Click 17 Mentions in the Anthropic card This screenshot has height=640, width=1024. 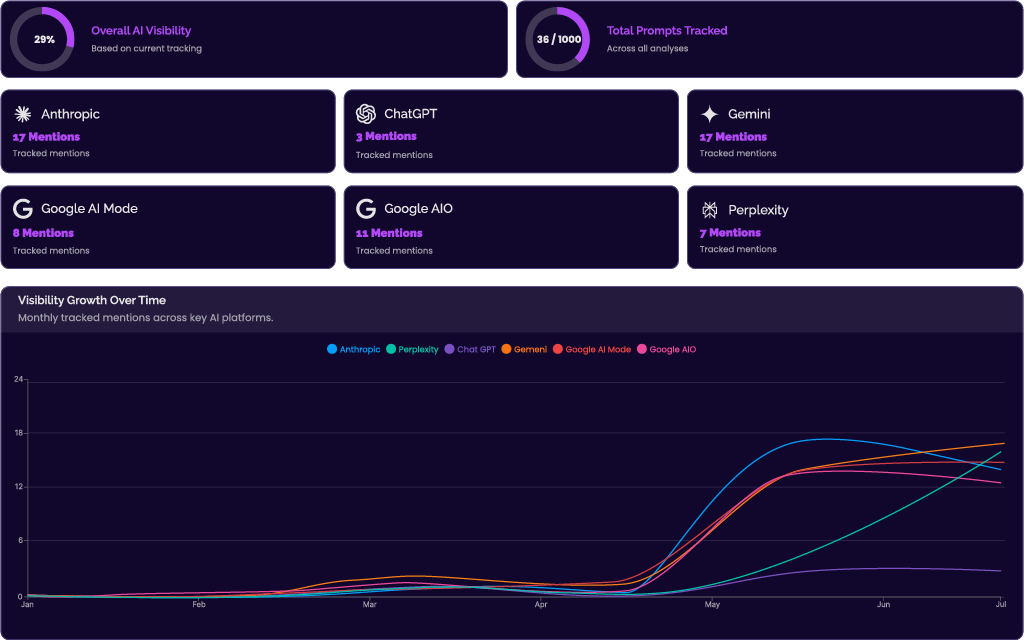coord(46,136)
